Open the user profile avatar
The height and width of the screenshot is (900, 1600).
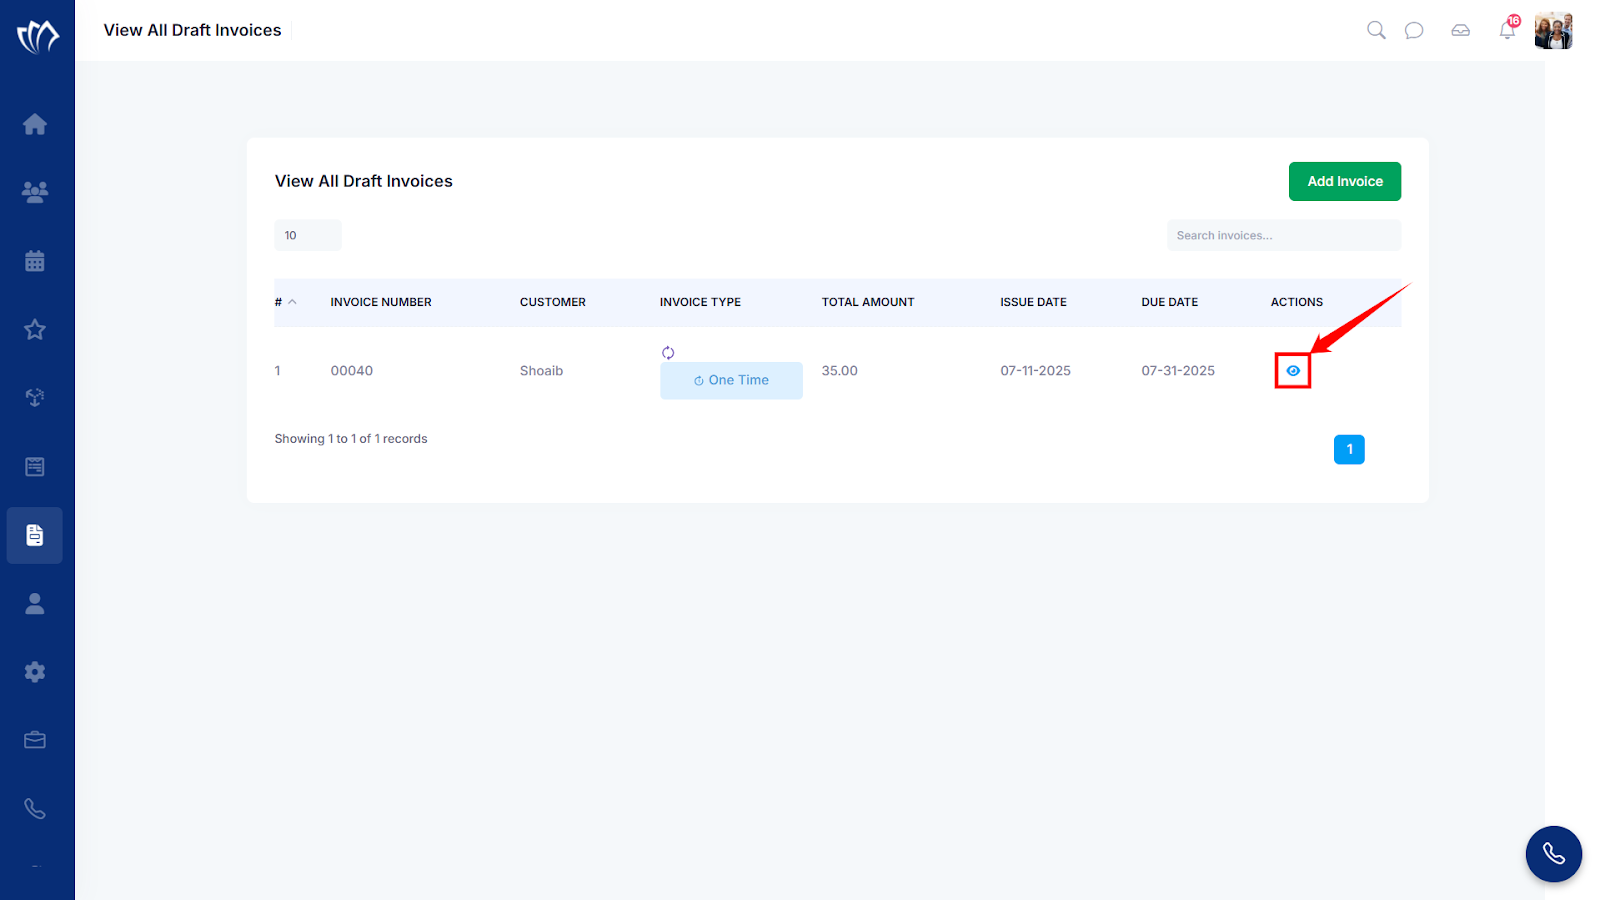click(x=1554, y=31)
